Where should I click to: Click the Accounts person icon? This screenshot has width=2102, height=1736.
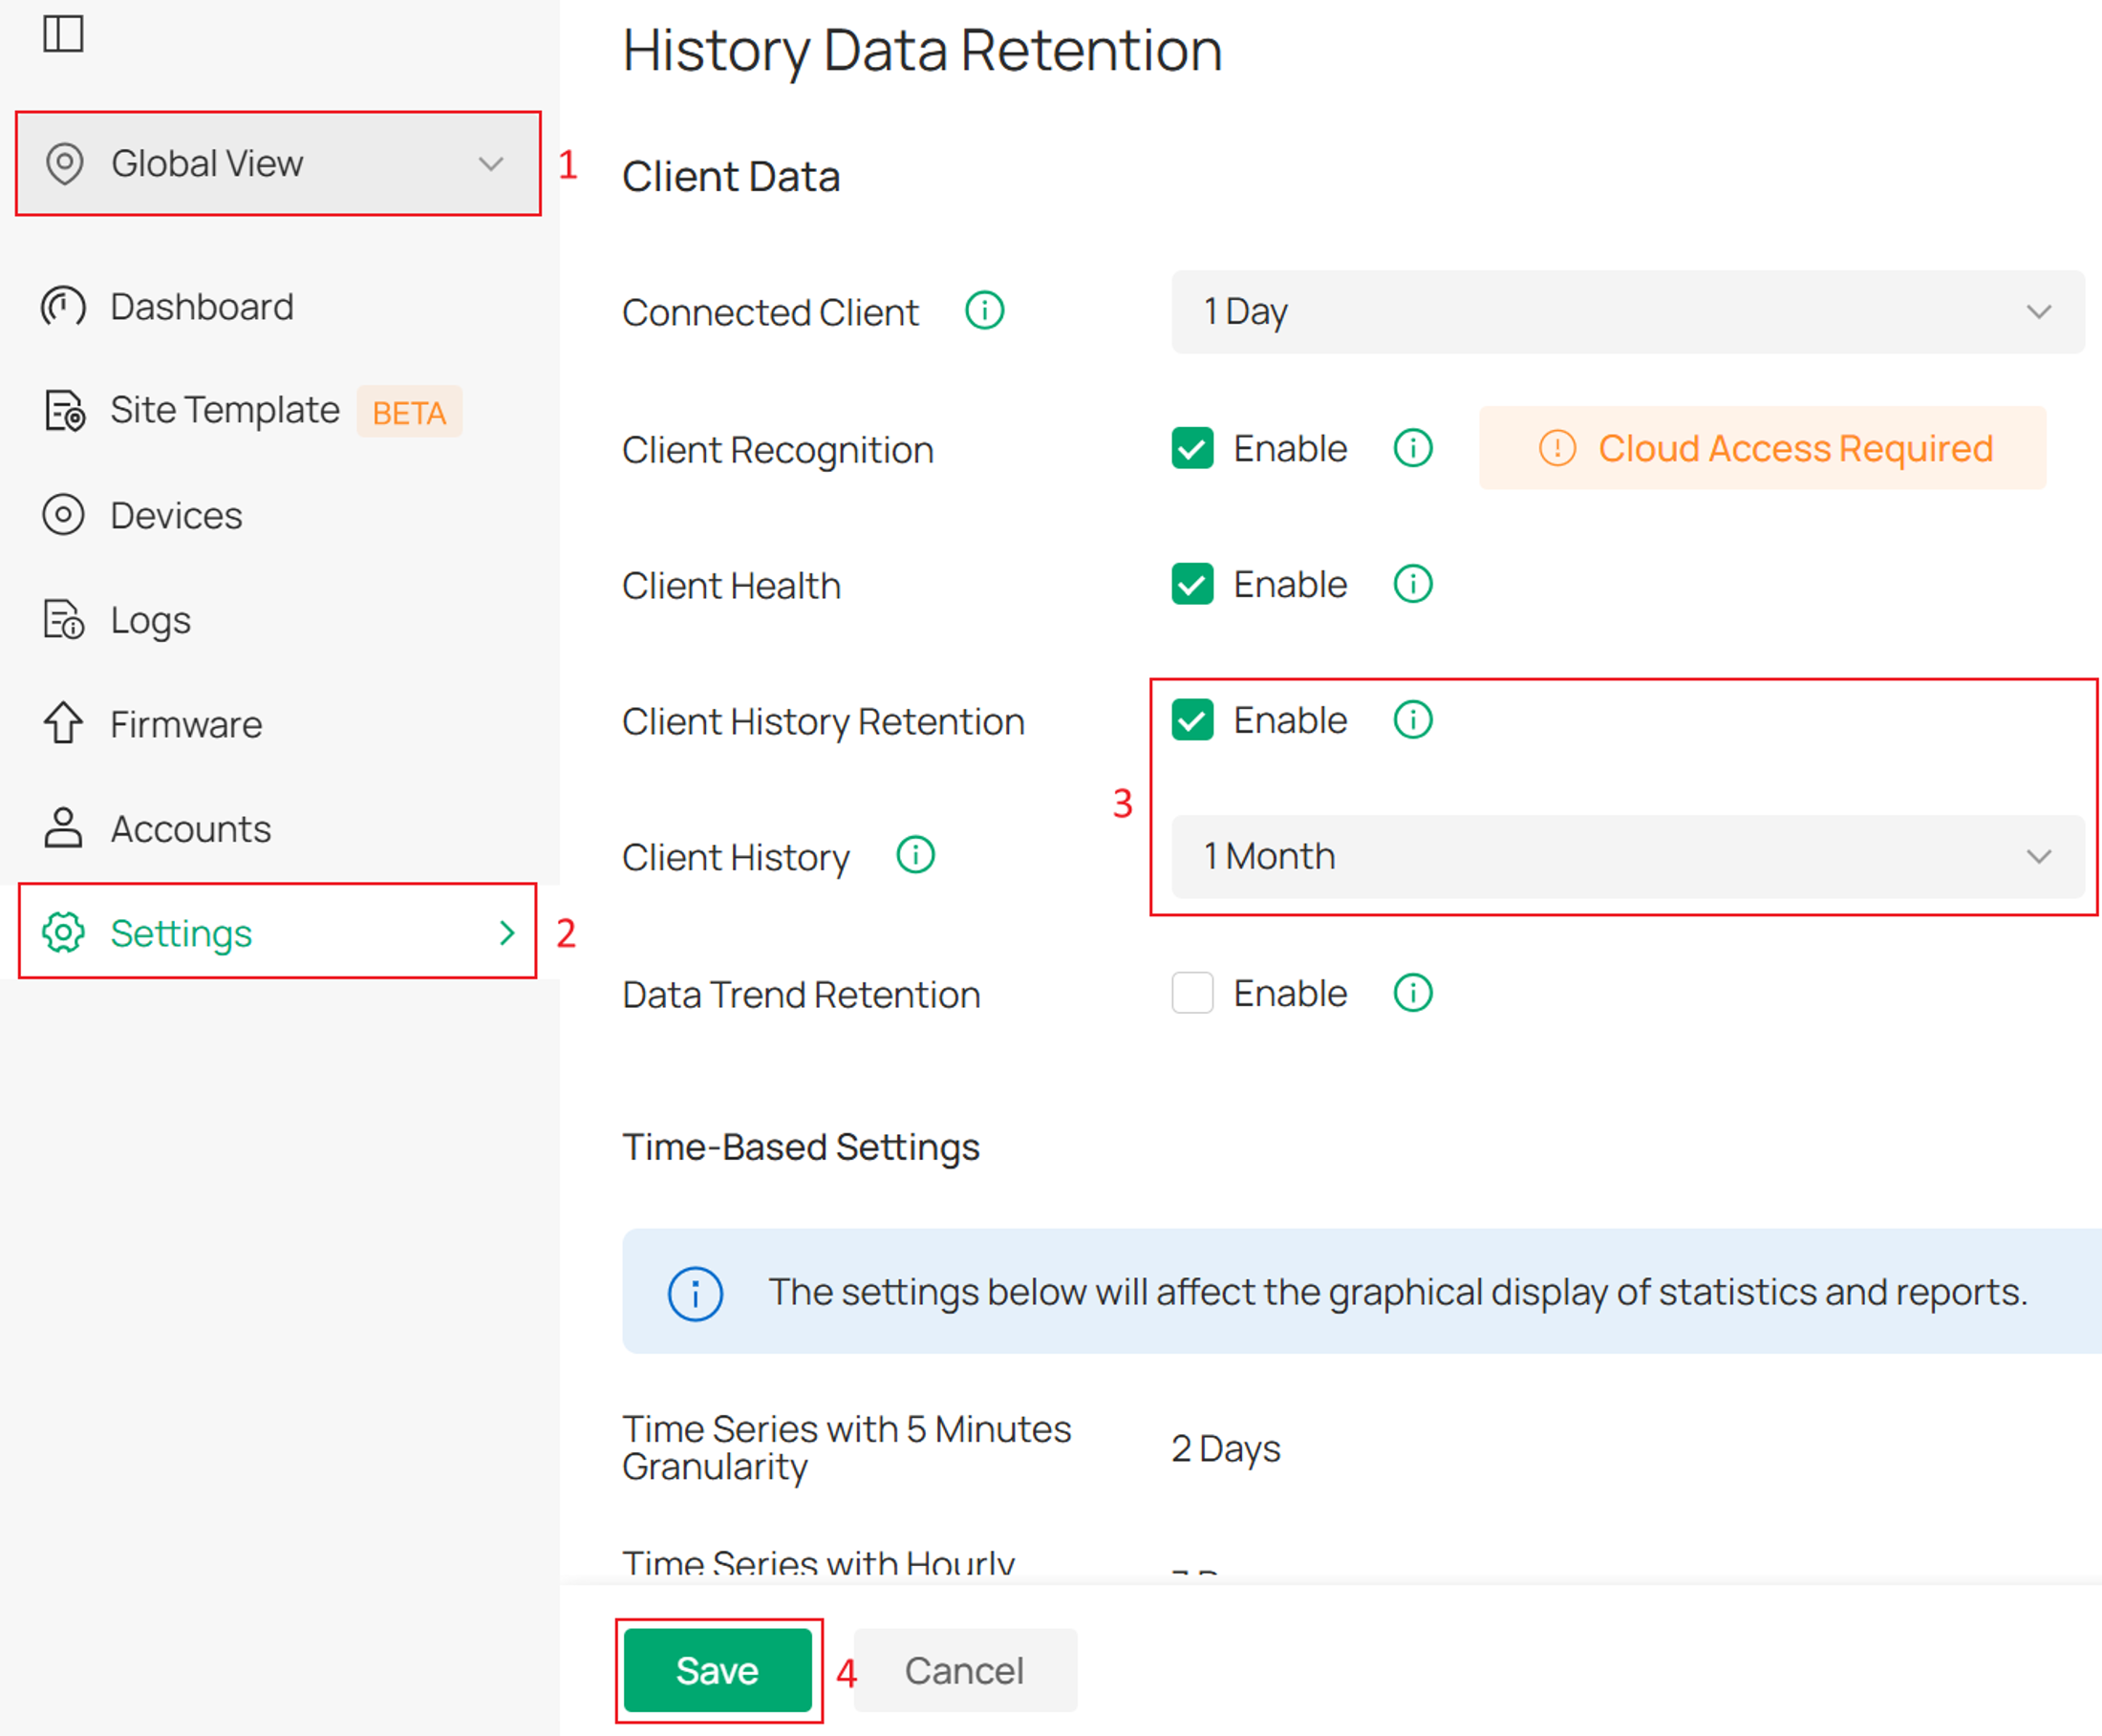point(63,828)
